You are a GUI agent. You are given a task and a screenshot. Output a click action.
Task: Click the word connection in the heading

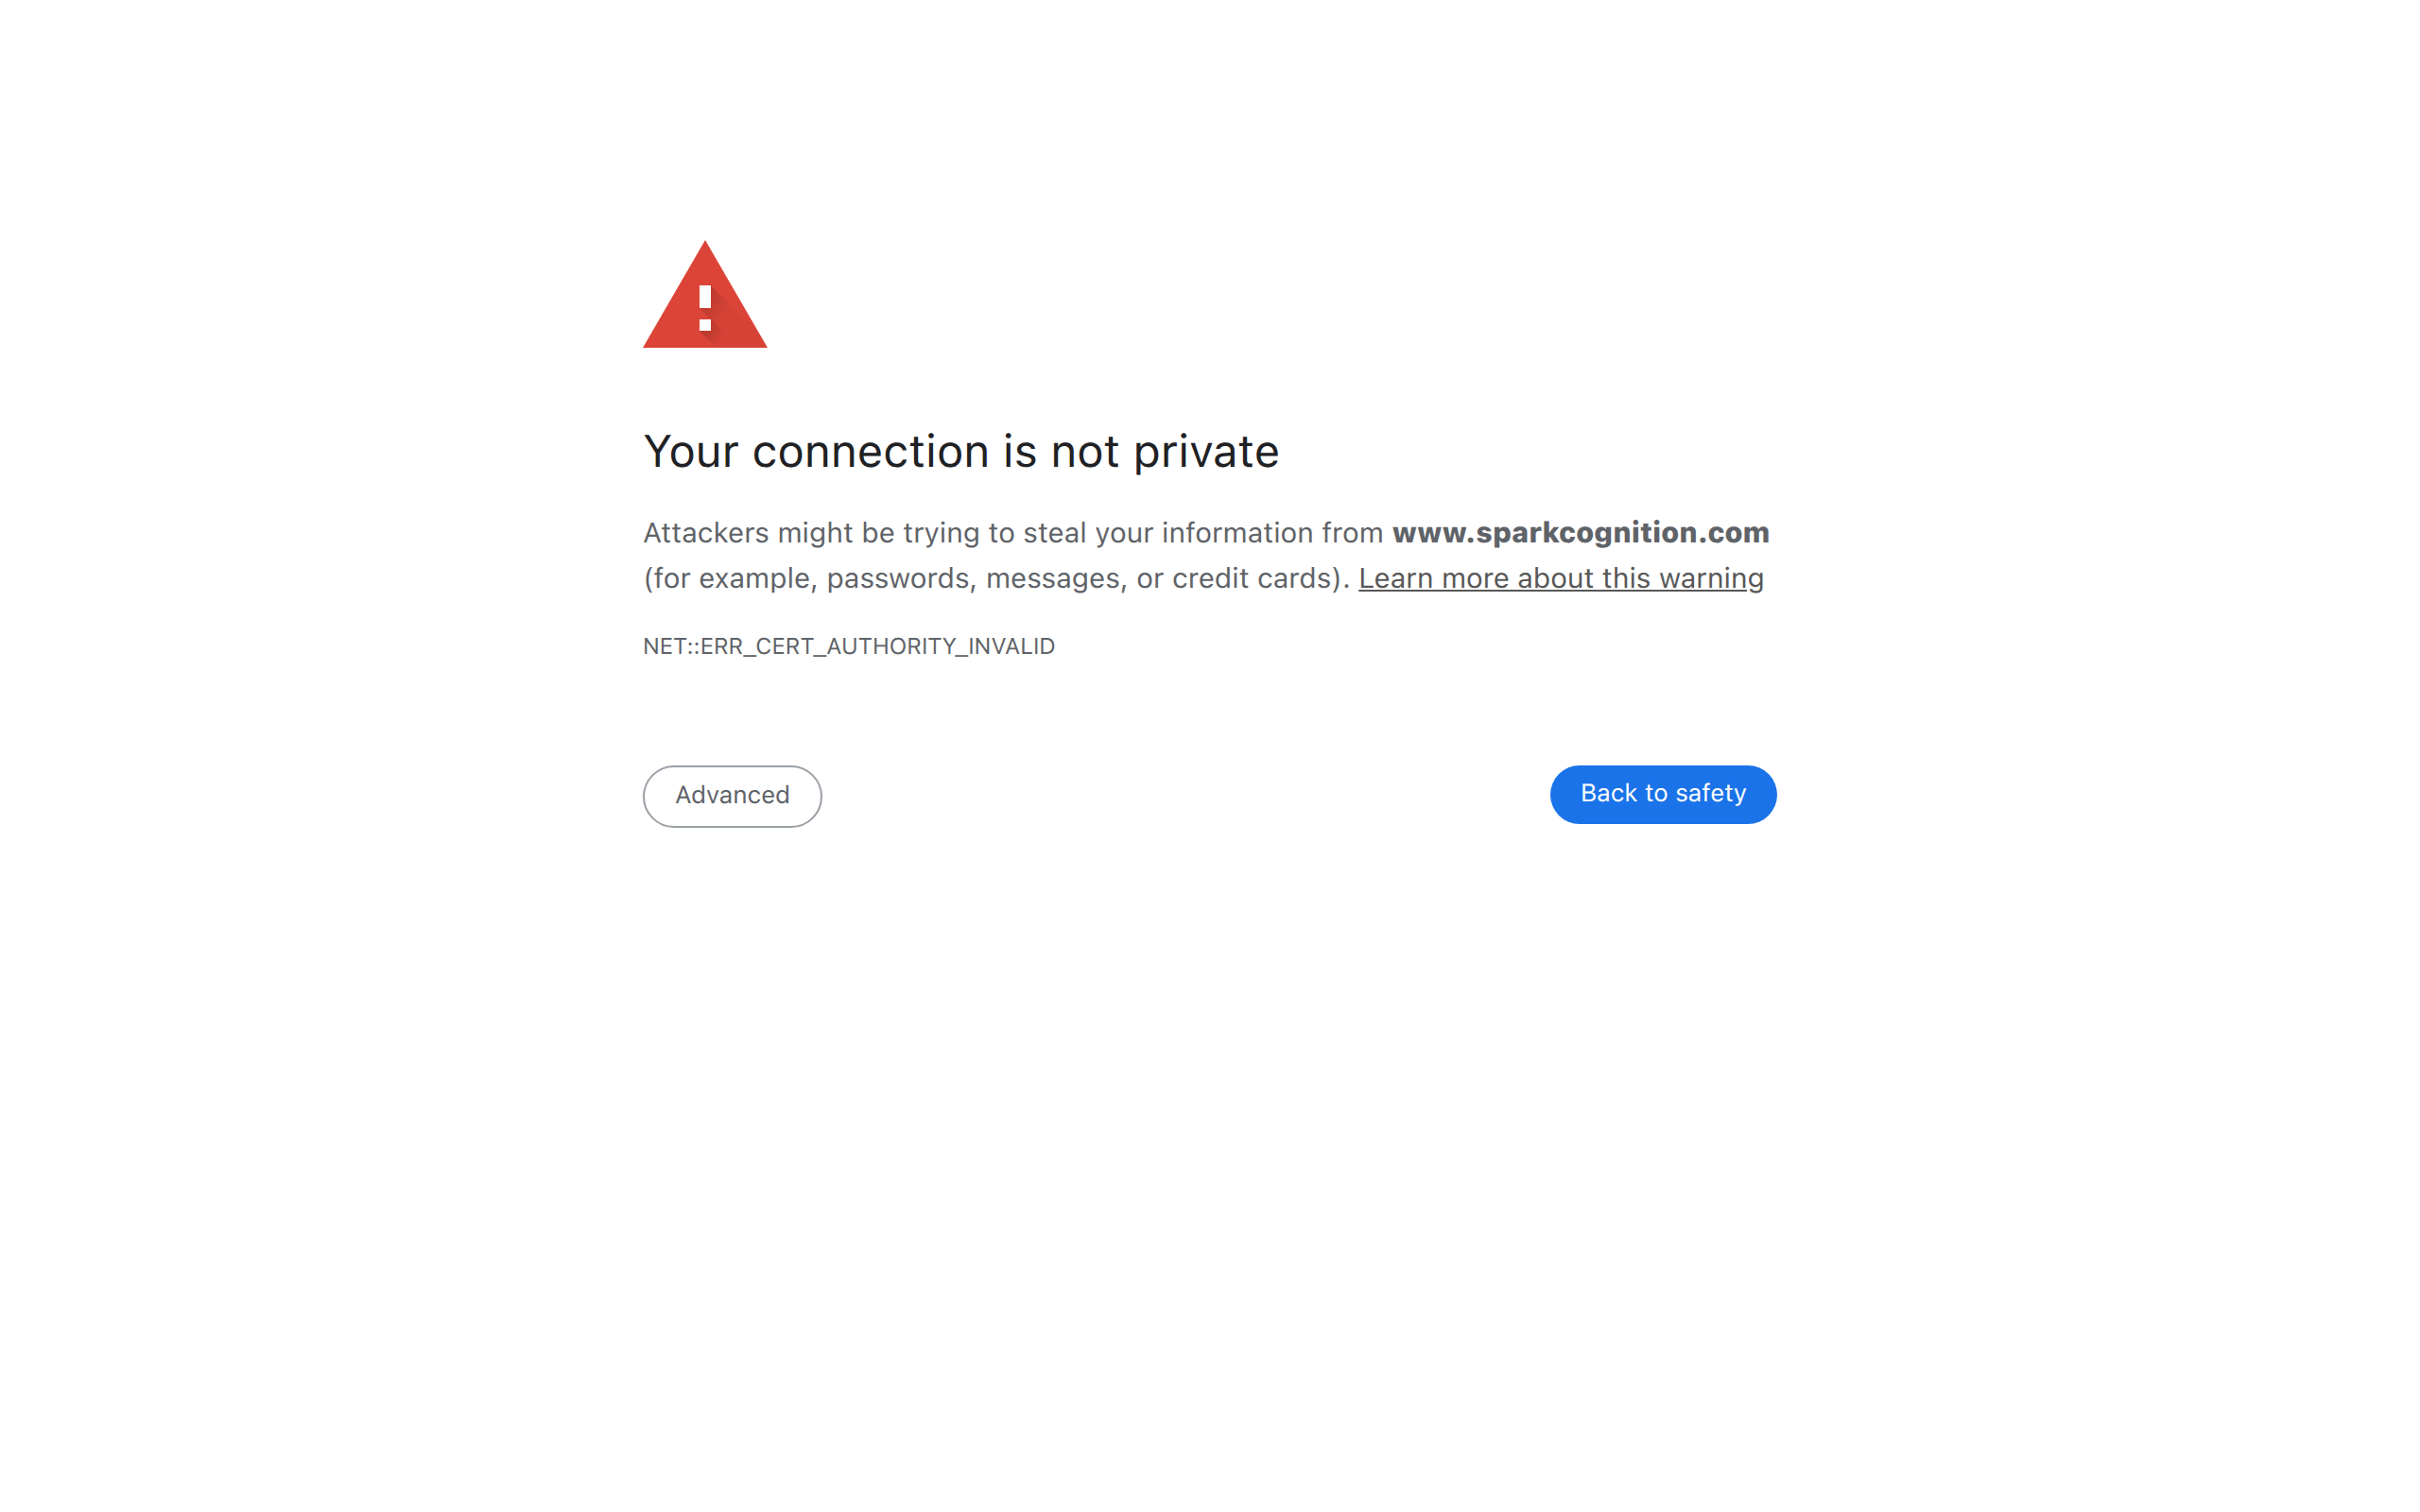(x=871, y=452)
